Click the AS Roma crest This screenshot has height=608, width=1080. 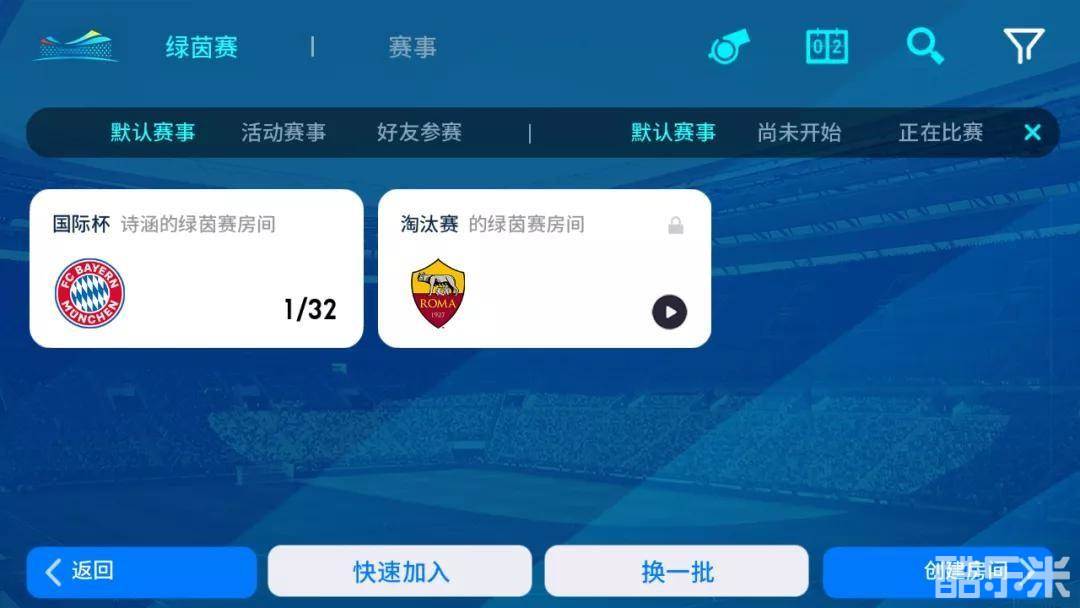pos(438,293)
